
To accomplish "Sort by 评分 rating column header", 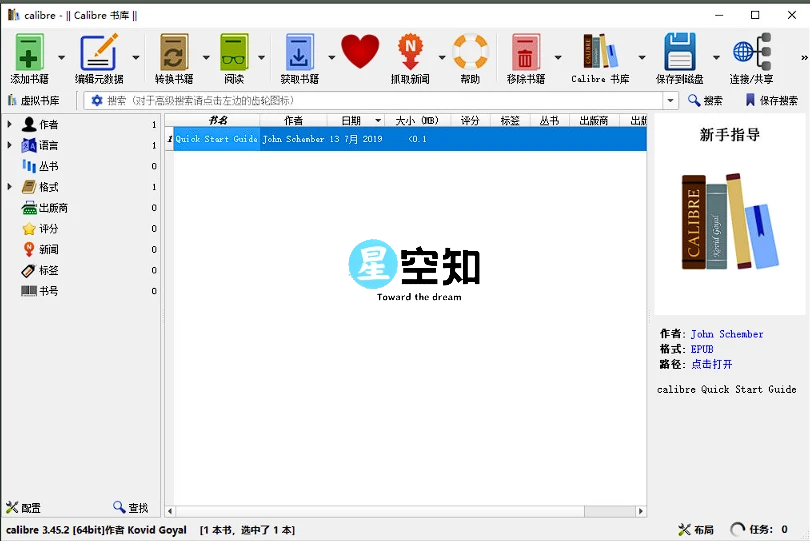I will click(470, 120).
